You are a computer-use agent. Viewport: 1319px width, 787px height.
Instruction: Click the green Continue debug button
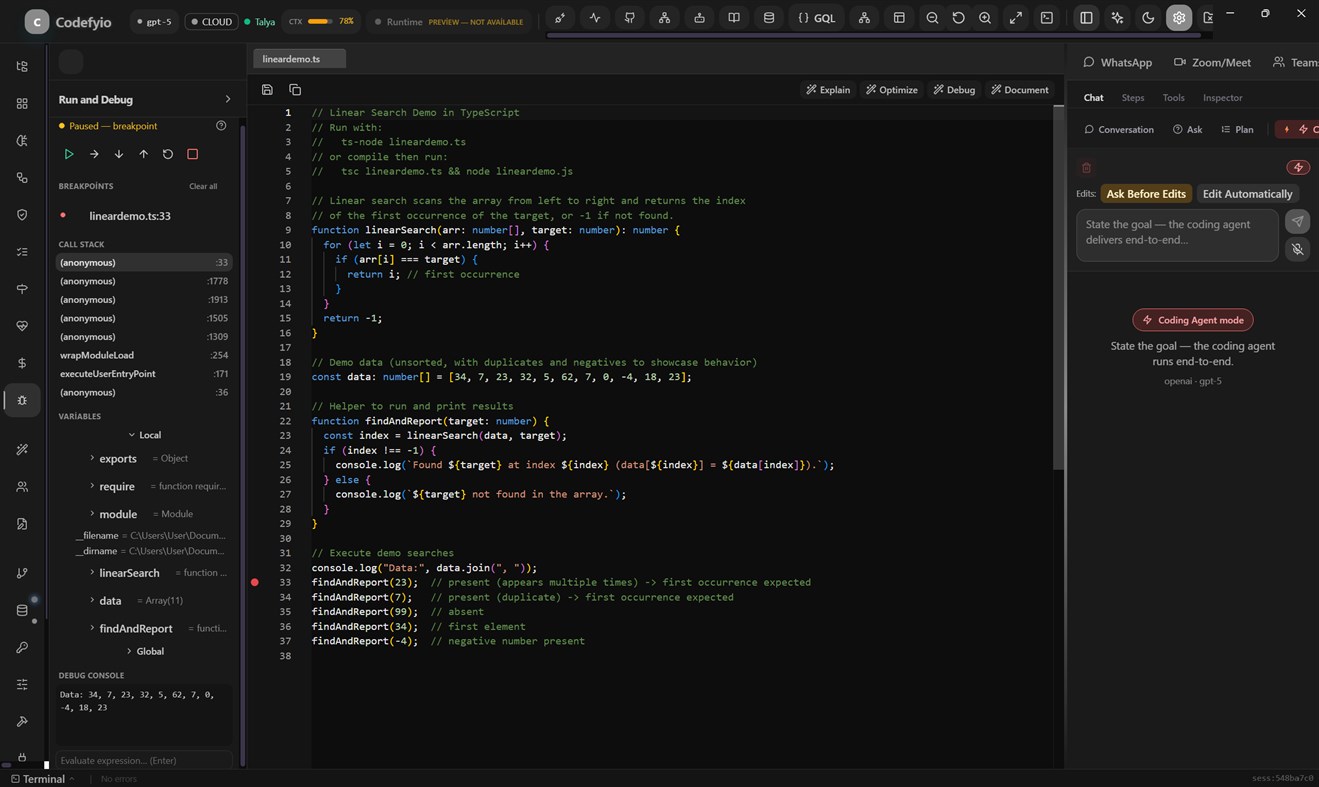coord(69,154)
